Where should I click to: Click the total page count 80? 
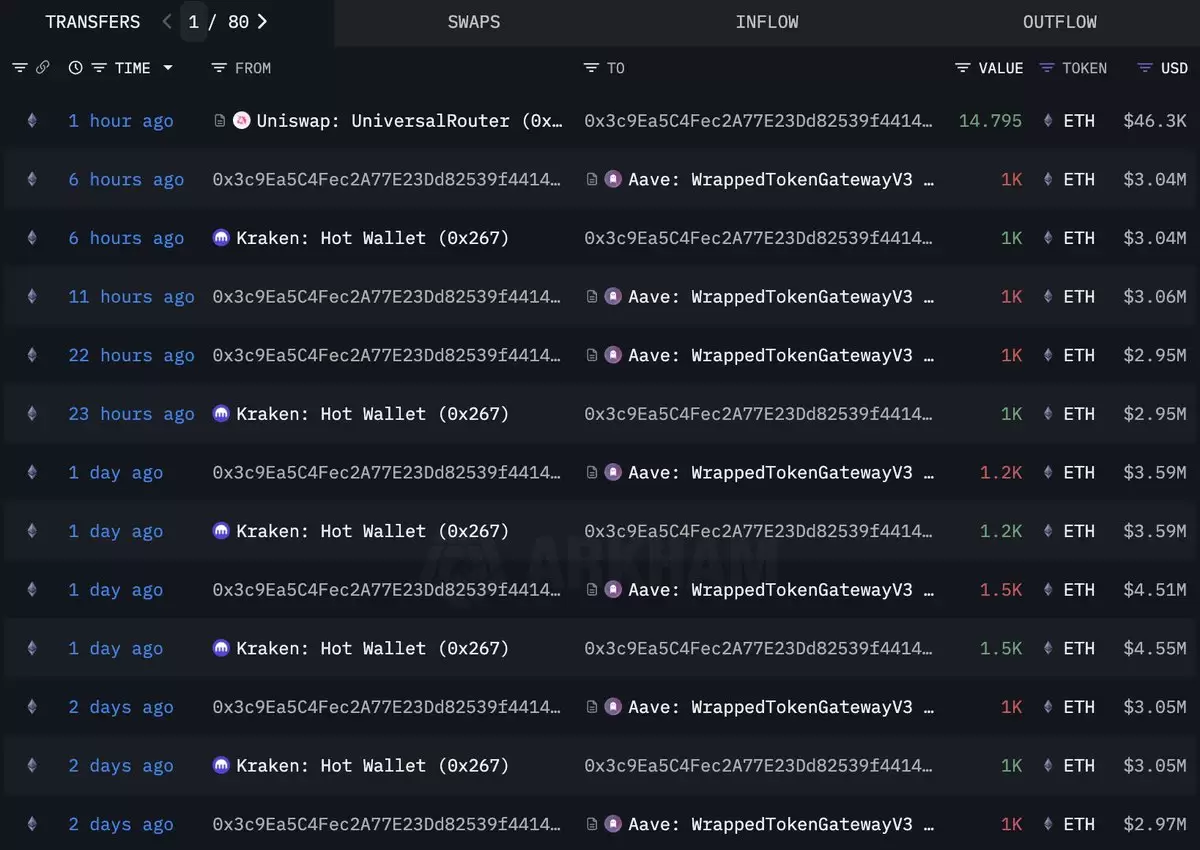click(238, 21)
